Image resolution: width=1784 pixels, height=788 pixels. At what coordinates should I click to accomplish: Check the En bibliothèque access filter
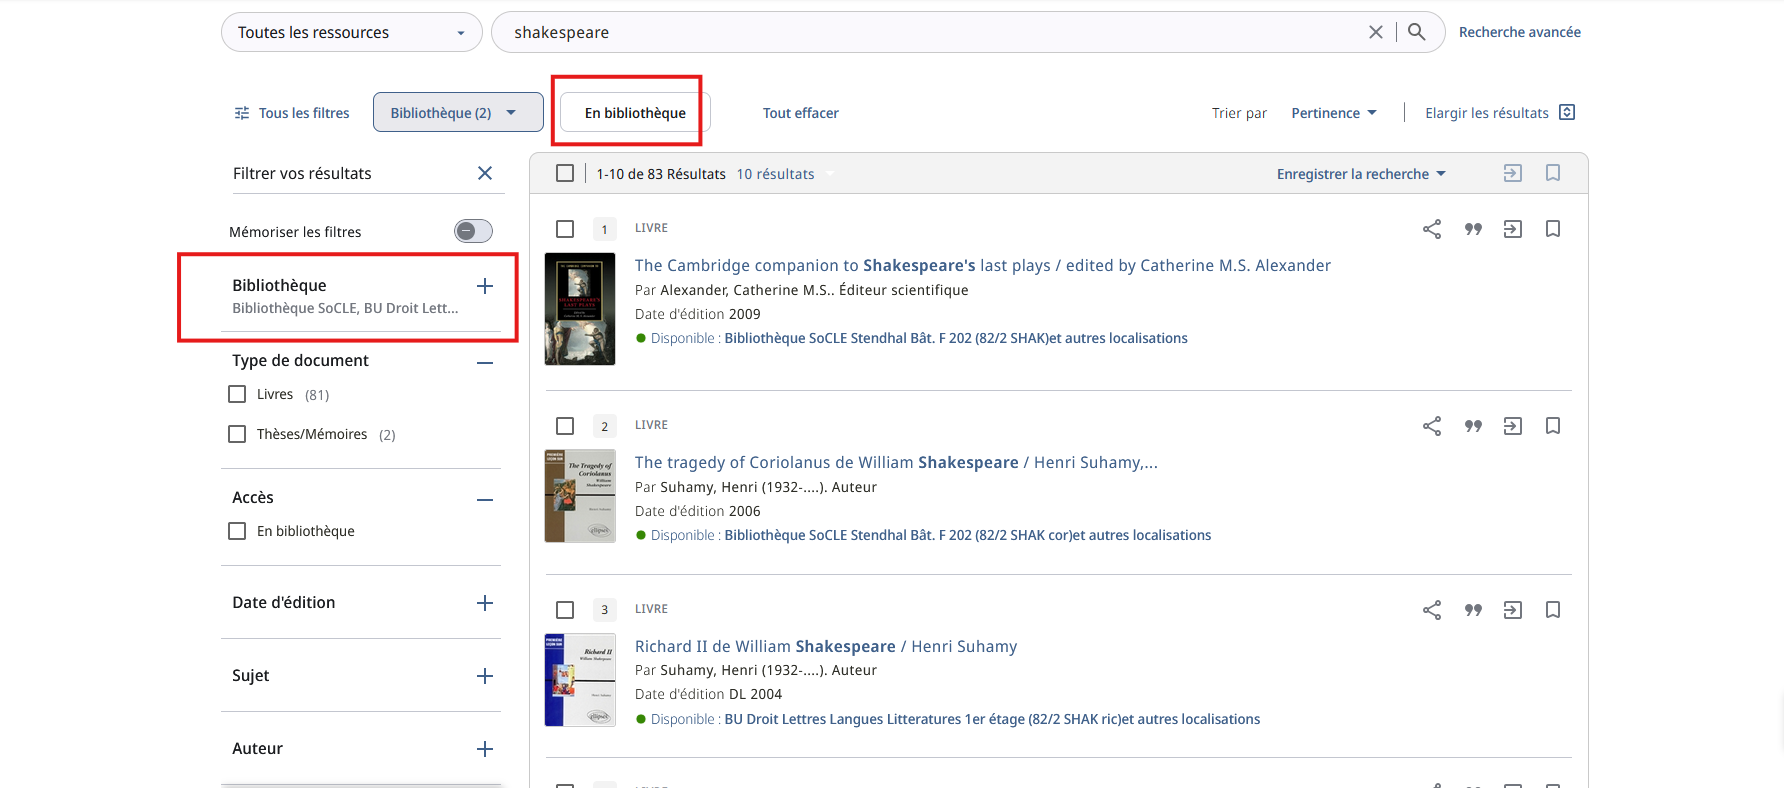coord(237,531)
